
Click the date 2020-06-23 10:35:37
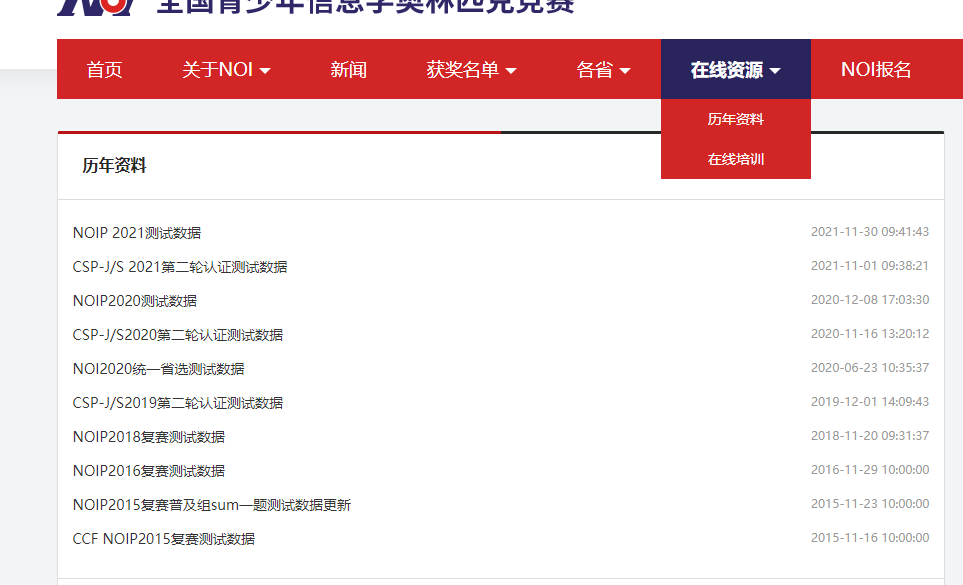[x=870, y=368]
